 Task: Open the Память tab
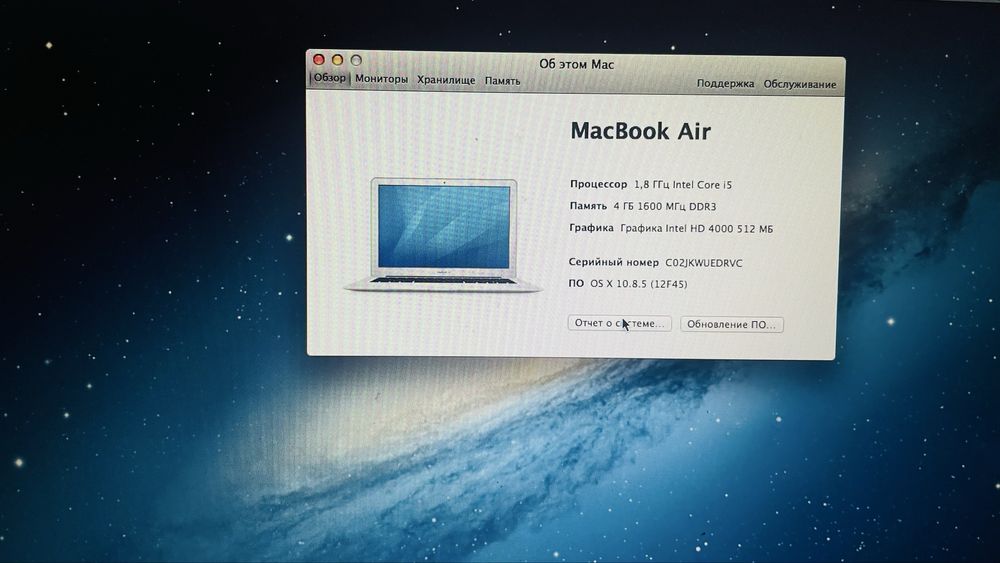(502, 81)
